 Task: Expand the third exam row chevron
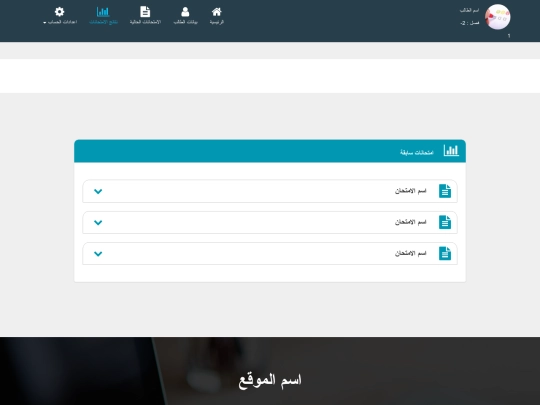[x=98, y=254]
